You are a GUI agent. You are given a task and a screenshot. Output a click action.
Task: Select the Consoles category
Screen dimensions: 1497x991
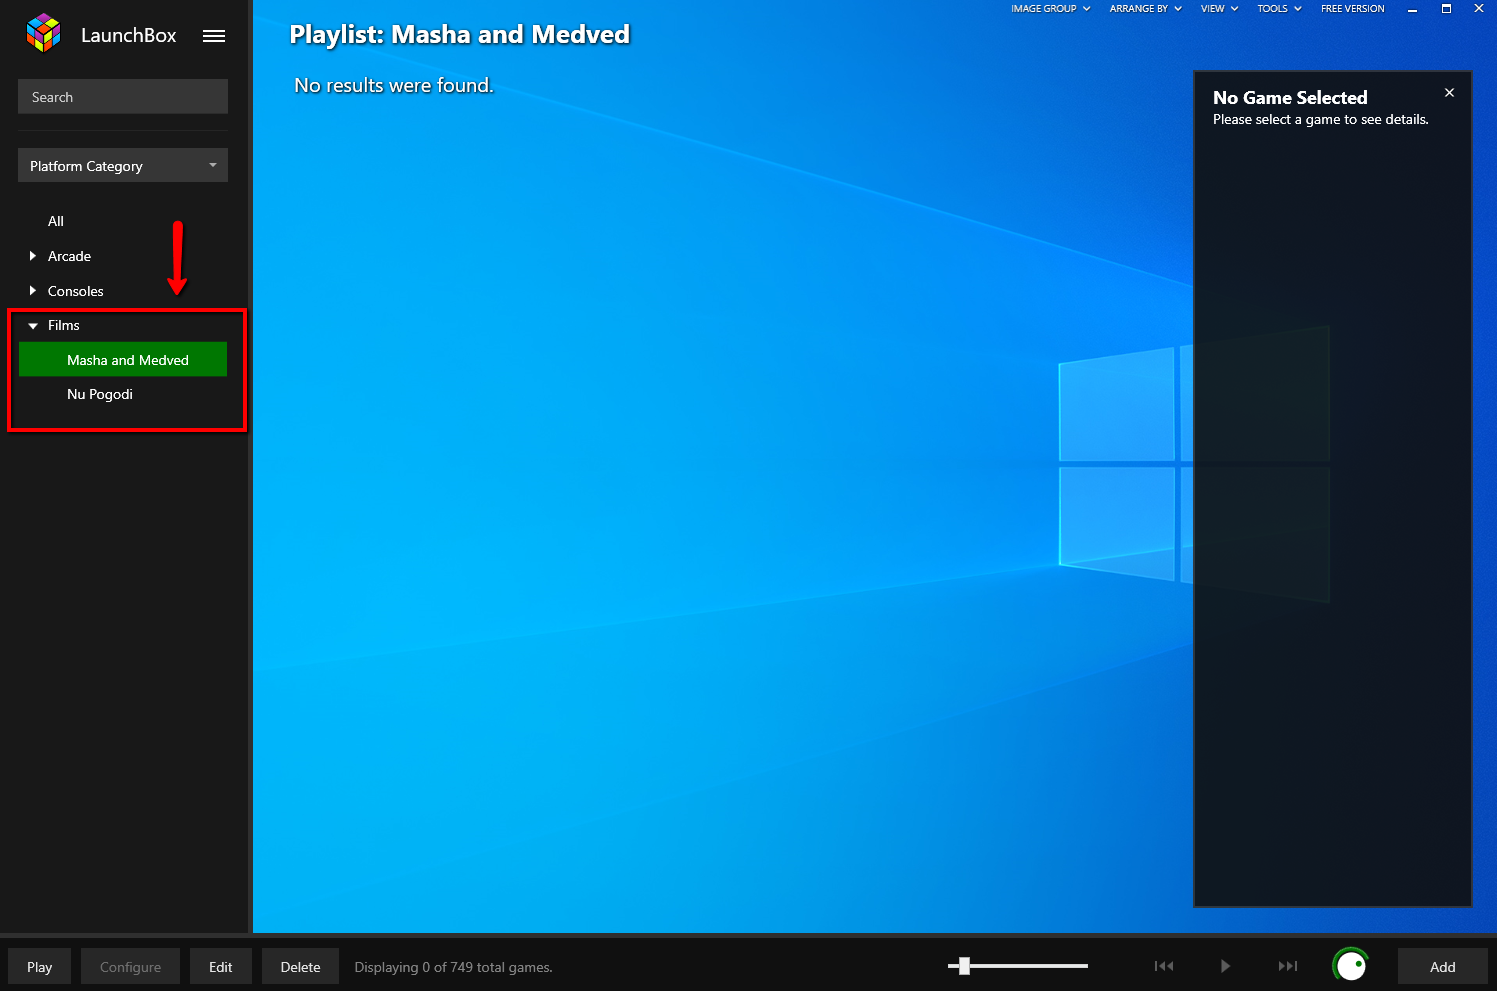[x=76, y=291]
